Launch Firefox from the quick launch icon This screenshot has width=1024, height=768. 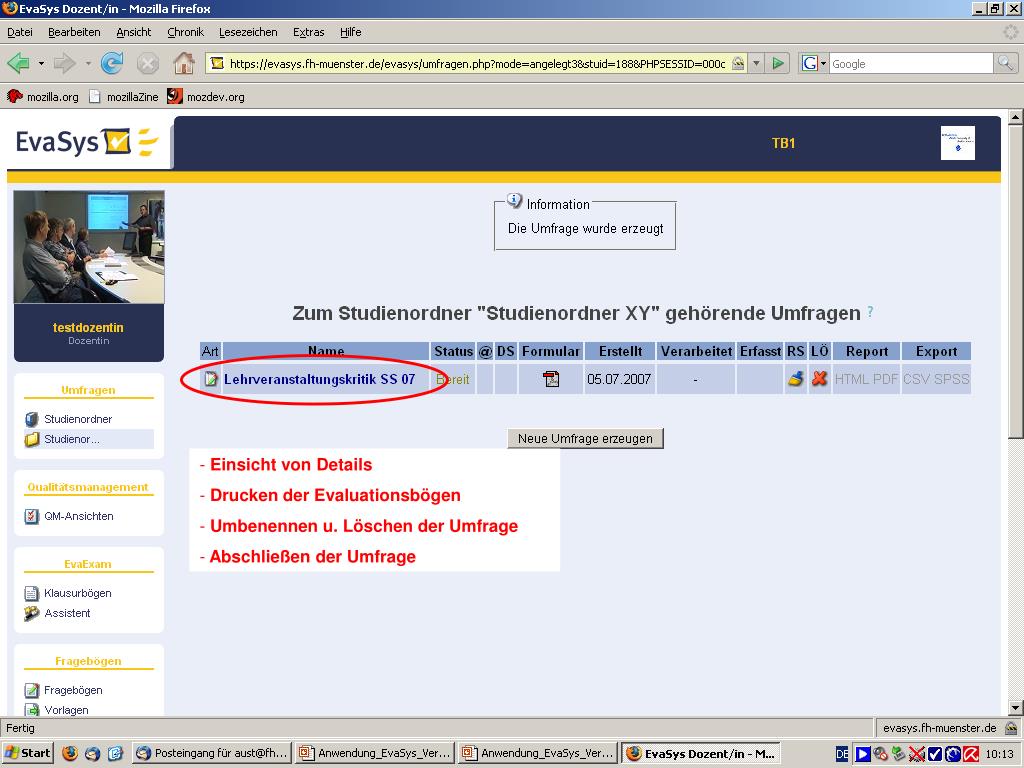point(70,753)
